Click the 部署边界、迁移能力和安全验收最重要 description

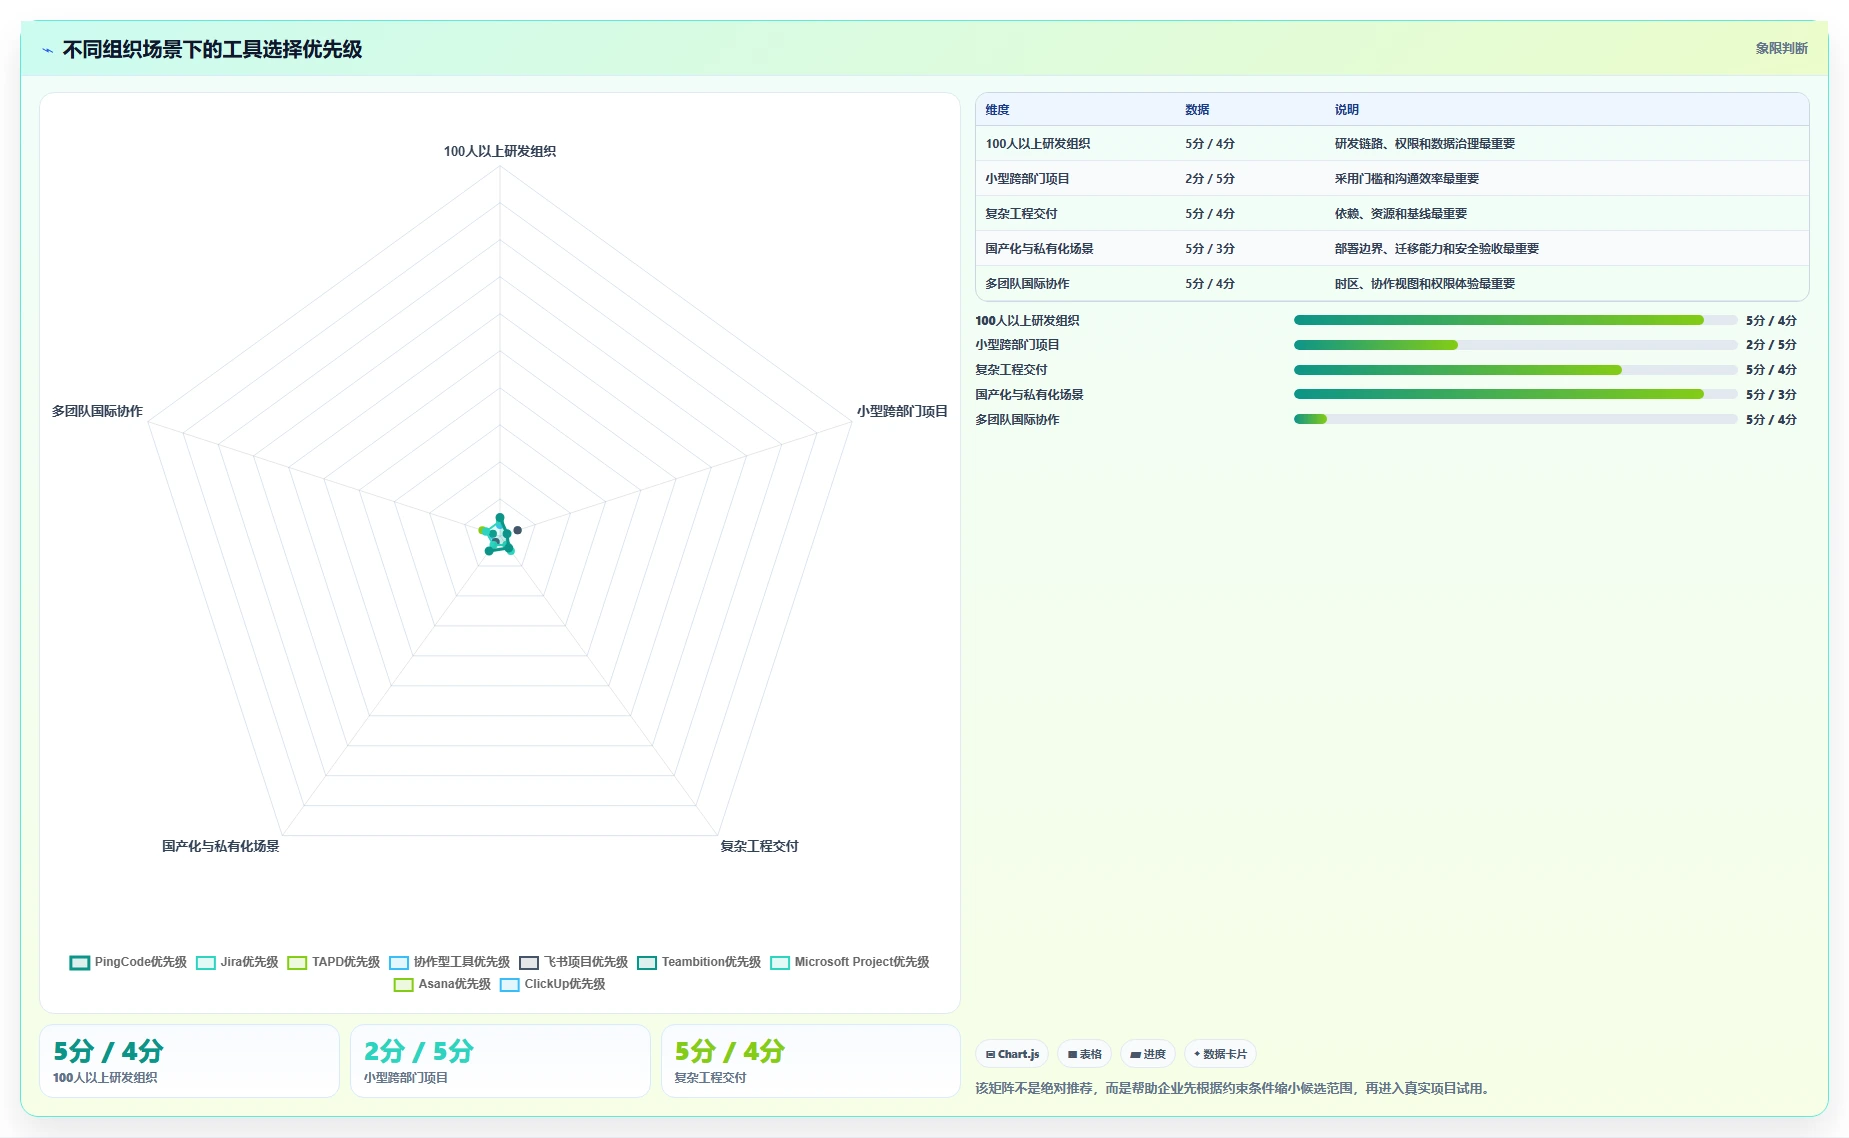point(1436,249)
